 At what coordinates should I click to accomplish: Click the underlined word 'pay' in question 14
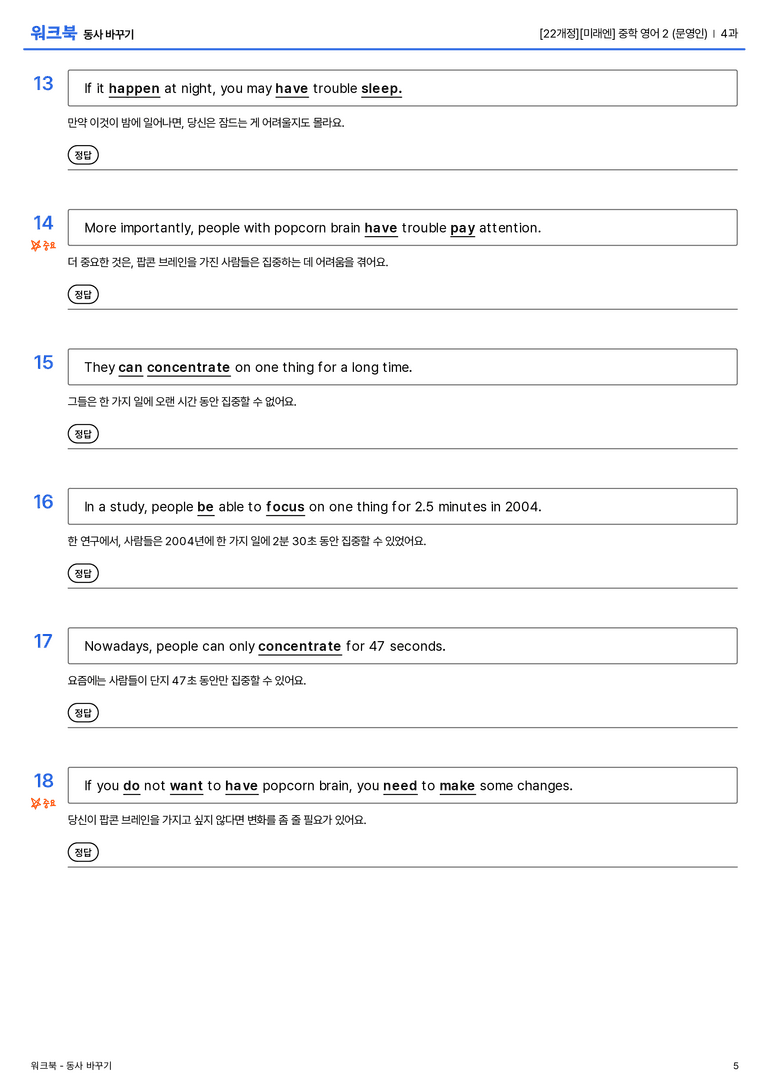(x=462, y=228)
